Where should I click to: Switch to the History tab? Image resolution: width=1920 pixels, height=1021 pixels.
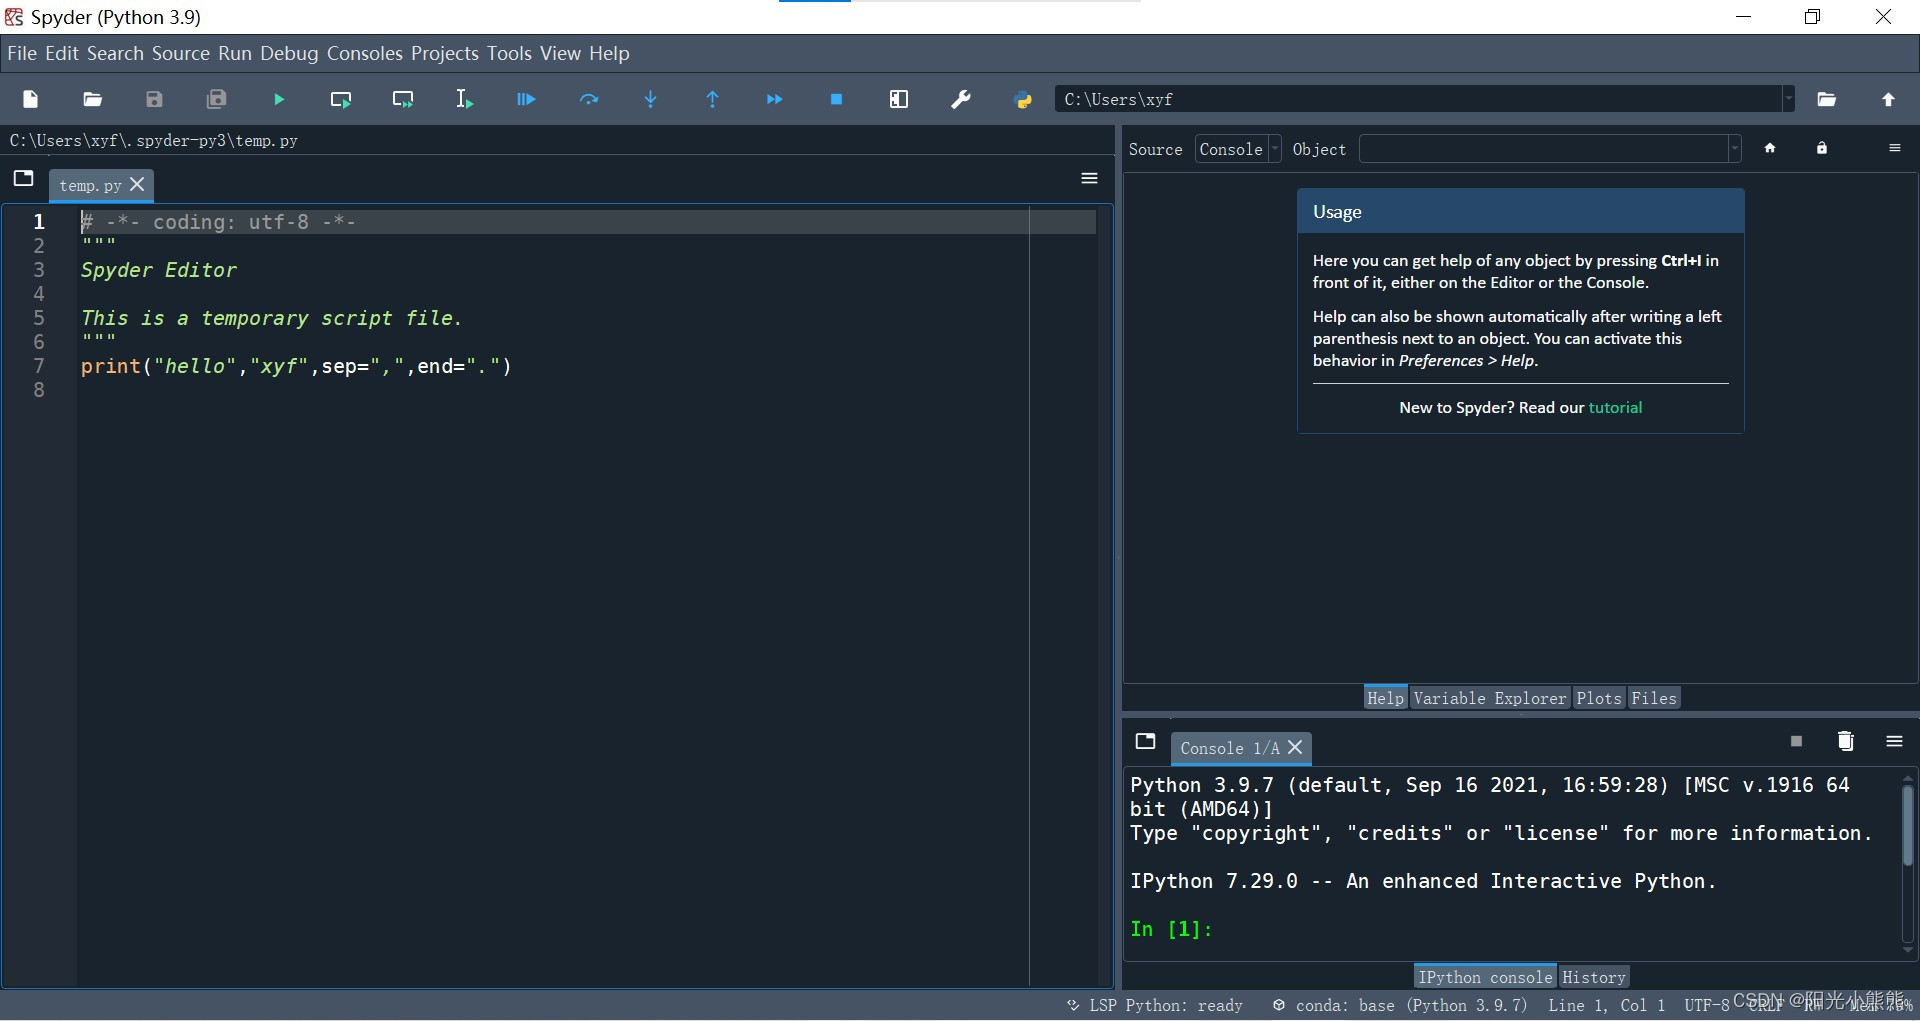coord(1594,977)
